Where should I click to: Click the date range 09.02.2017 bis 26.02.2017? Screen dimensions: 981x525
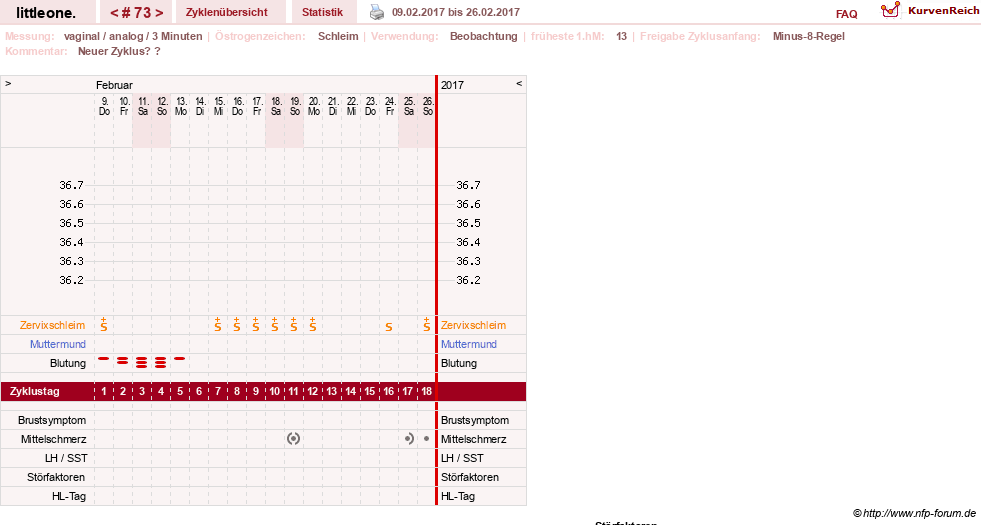455,13
